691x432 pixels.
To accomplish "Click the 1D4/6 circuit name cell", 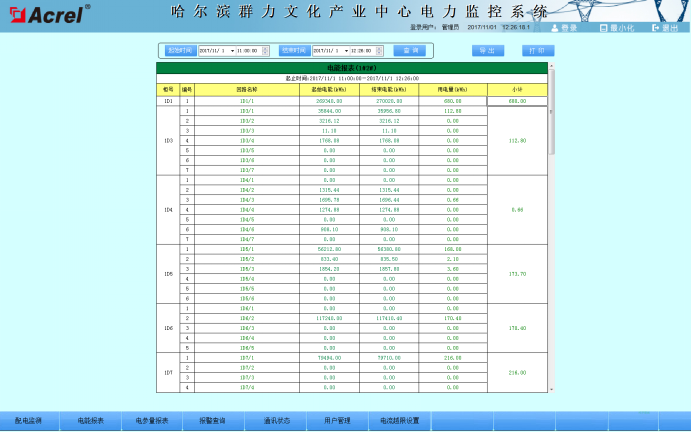I will pos(247,229).
